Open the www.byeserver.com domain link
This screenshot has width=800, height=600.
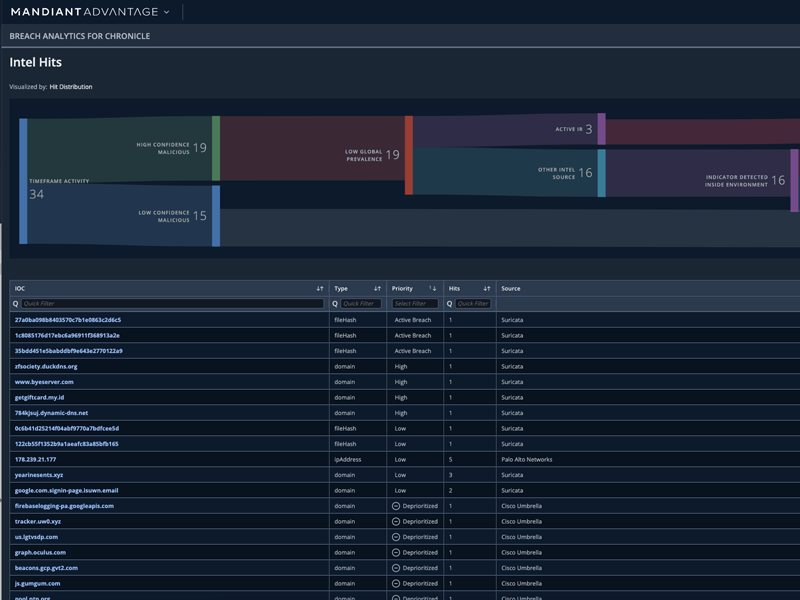point(44,382)
